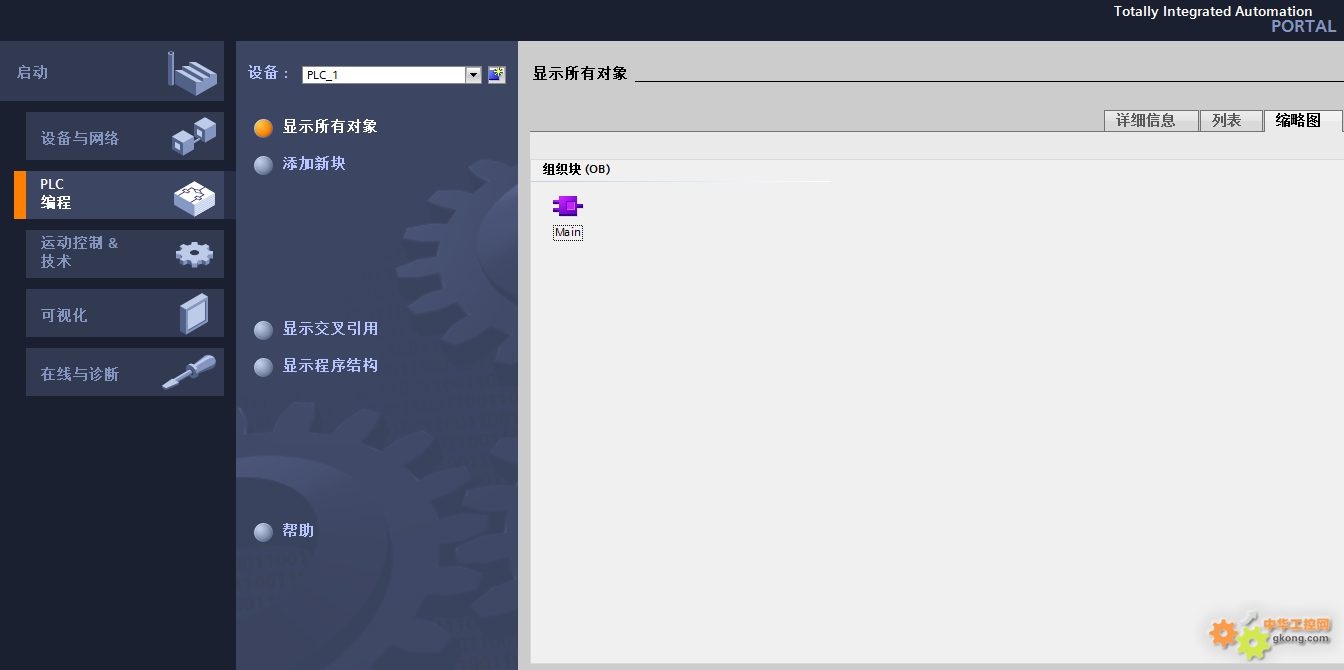Click orange bullet beside 显示所有对象

point(263,128)
